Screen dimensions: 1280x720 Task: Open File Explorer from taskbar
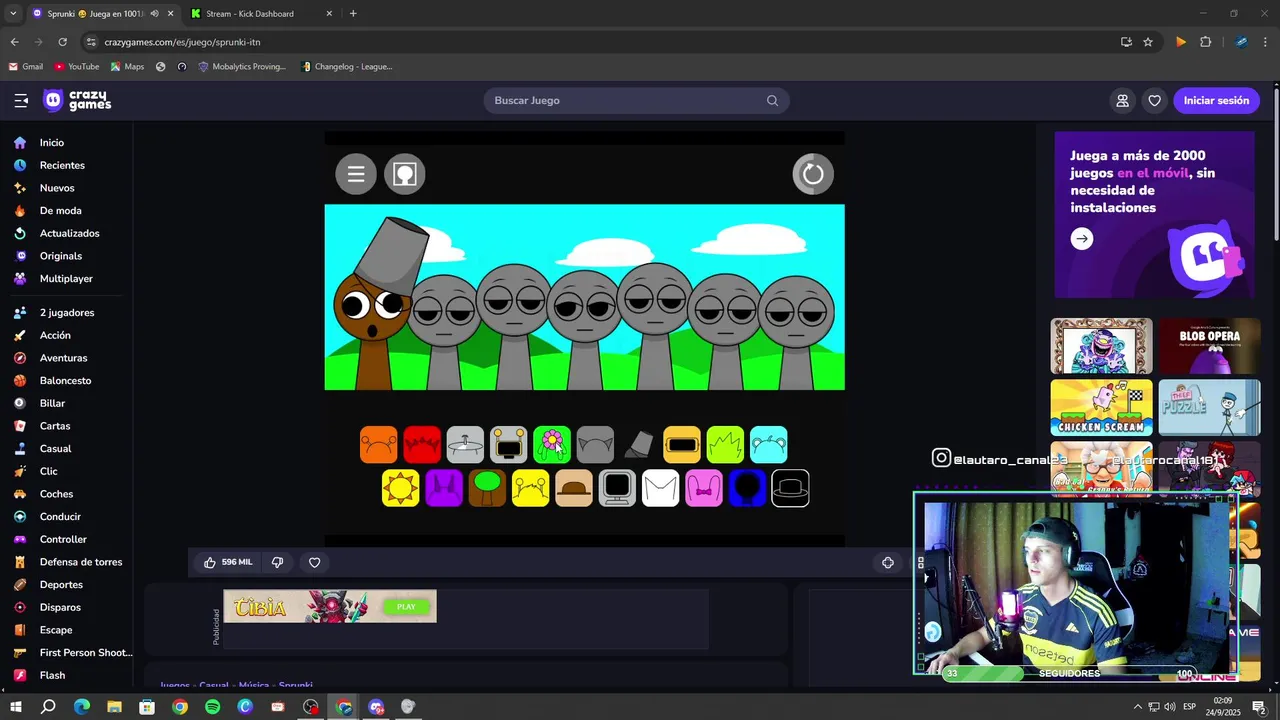tap(113, 707)
